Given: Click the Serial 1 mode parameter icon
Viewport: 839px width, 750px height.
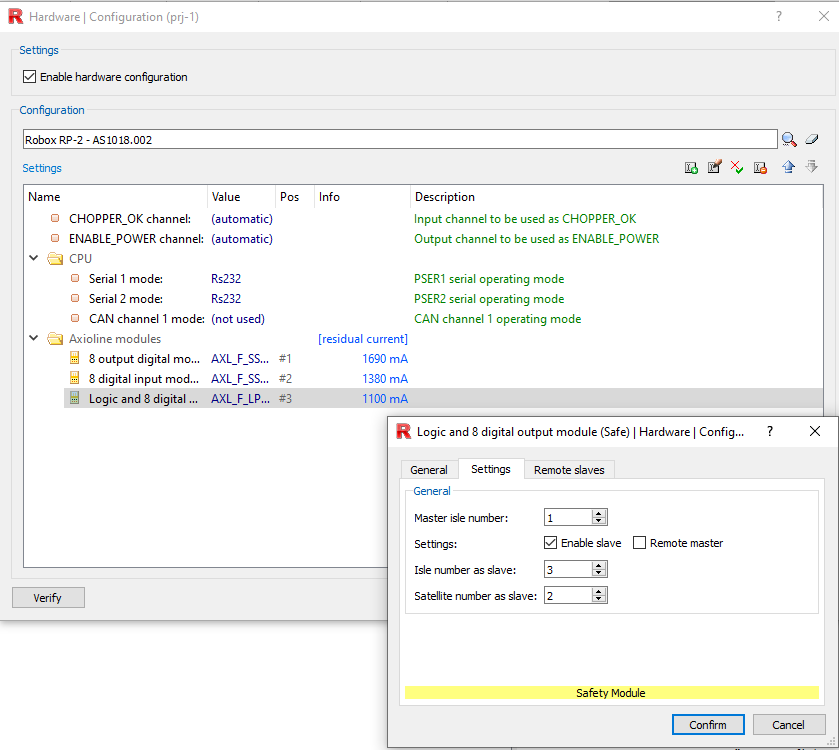Looking at the screenshot, I should pos(75,278).
